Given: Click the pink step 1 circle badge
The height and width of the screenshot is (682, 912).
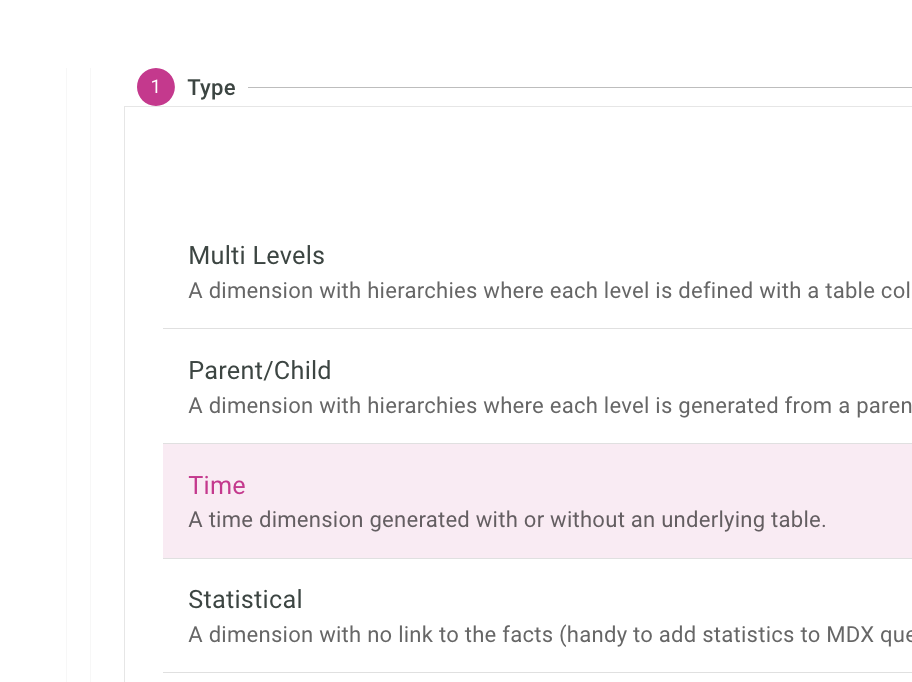Looking at the screenshot, I should (x=156, y=88).
